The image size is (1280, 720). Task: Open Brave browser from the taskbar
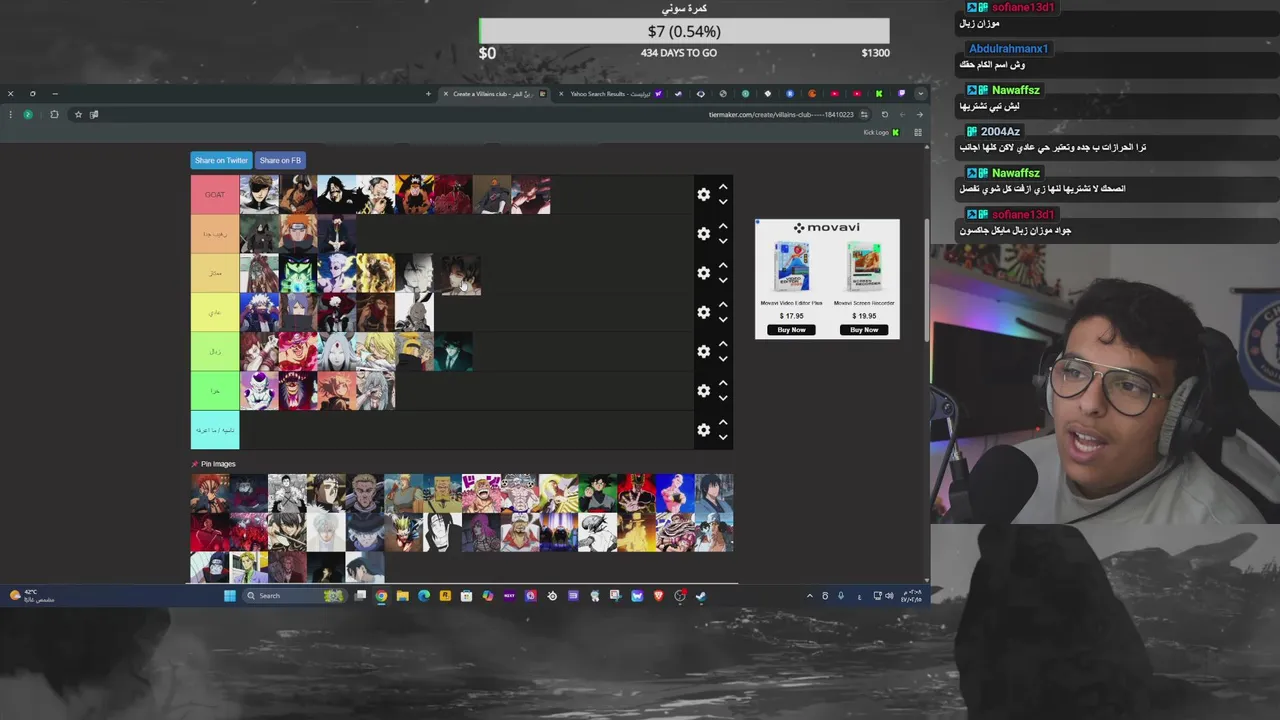pos(658,596)
